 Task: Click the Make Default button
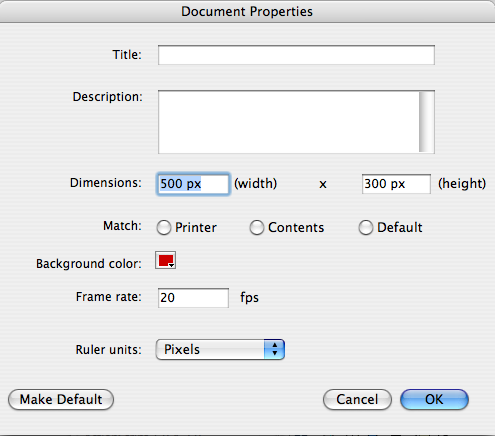(61, 399)
